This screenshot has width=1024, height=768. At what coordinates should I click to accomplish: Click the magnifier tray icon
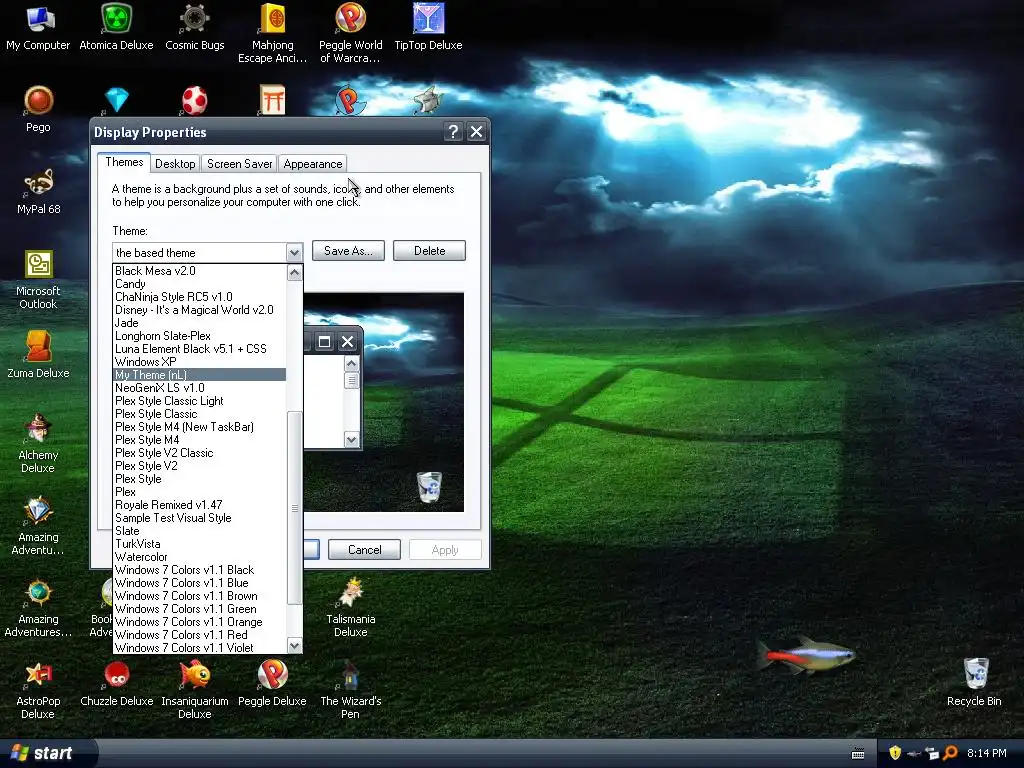(x=951, y=753)
